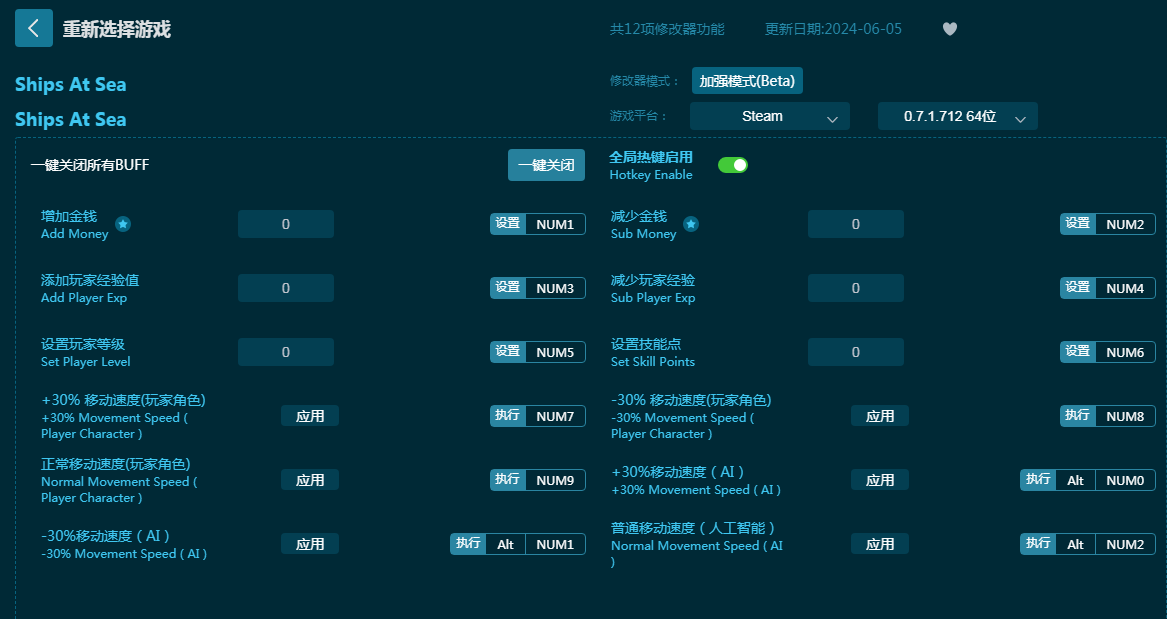
Task: Apply -30% Movement Speed for Player Character
Action: click(880, 416)
